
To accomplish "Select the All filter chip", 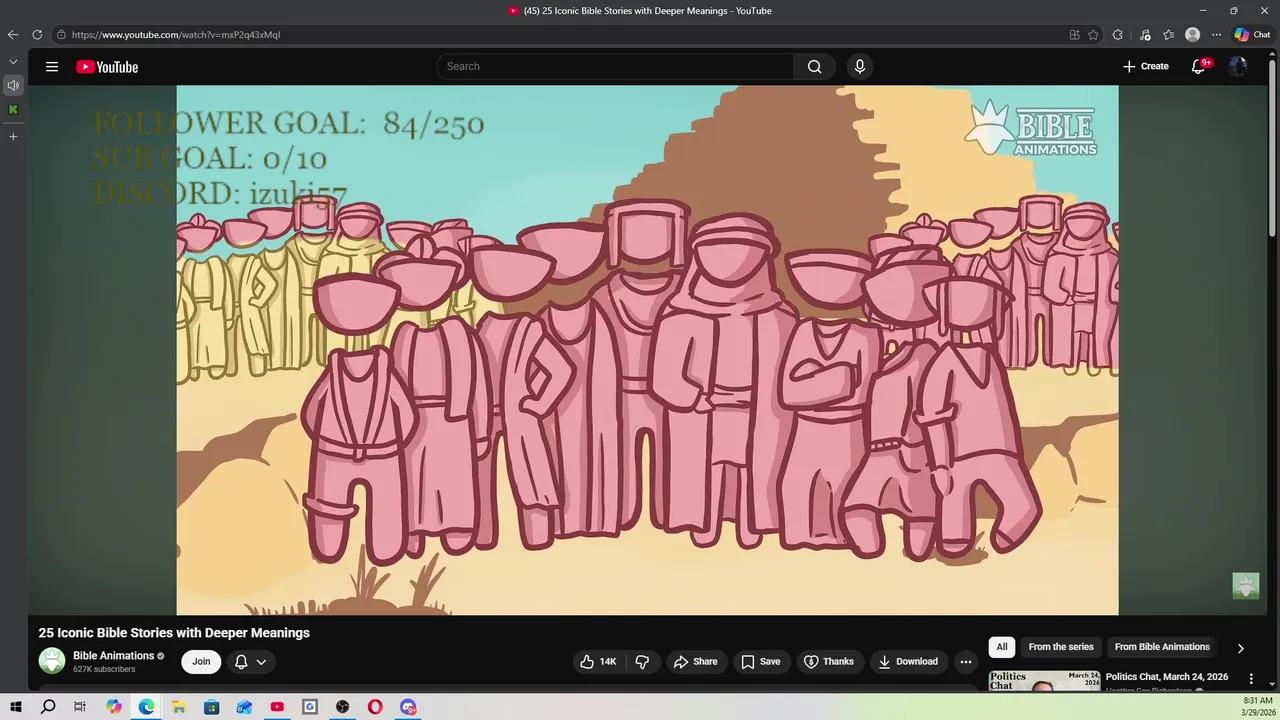I will click(1001, 647).
